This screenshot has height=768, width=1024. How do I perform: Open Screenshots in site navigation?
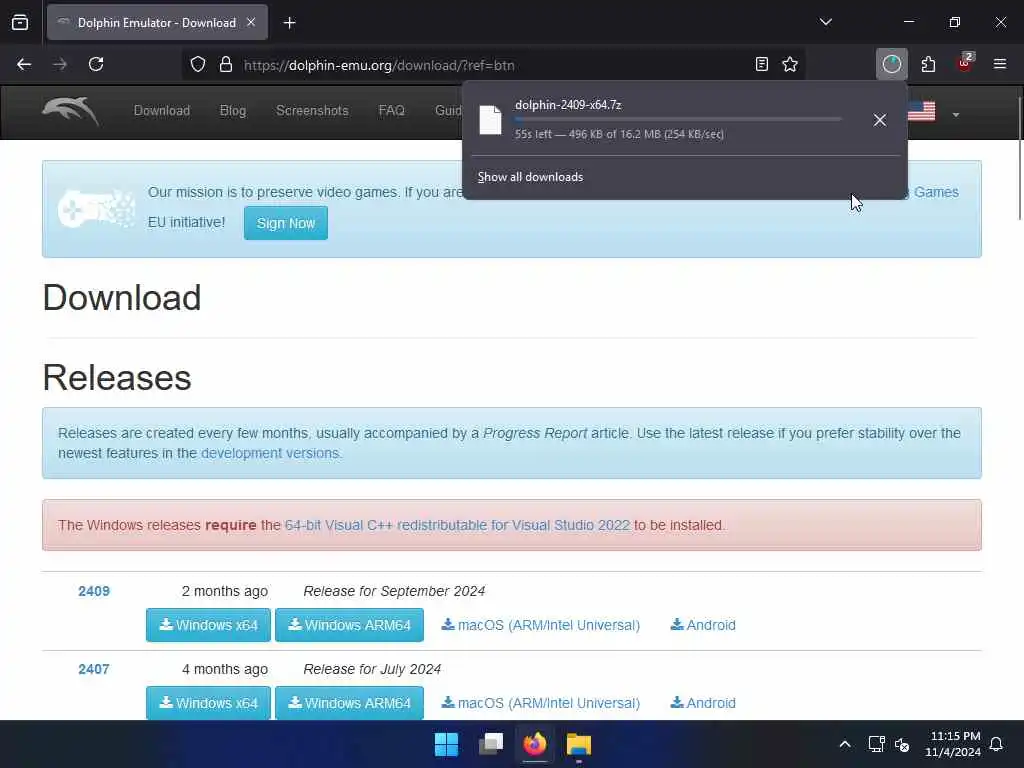point(312,110)
